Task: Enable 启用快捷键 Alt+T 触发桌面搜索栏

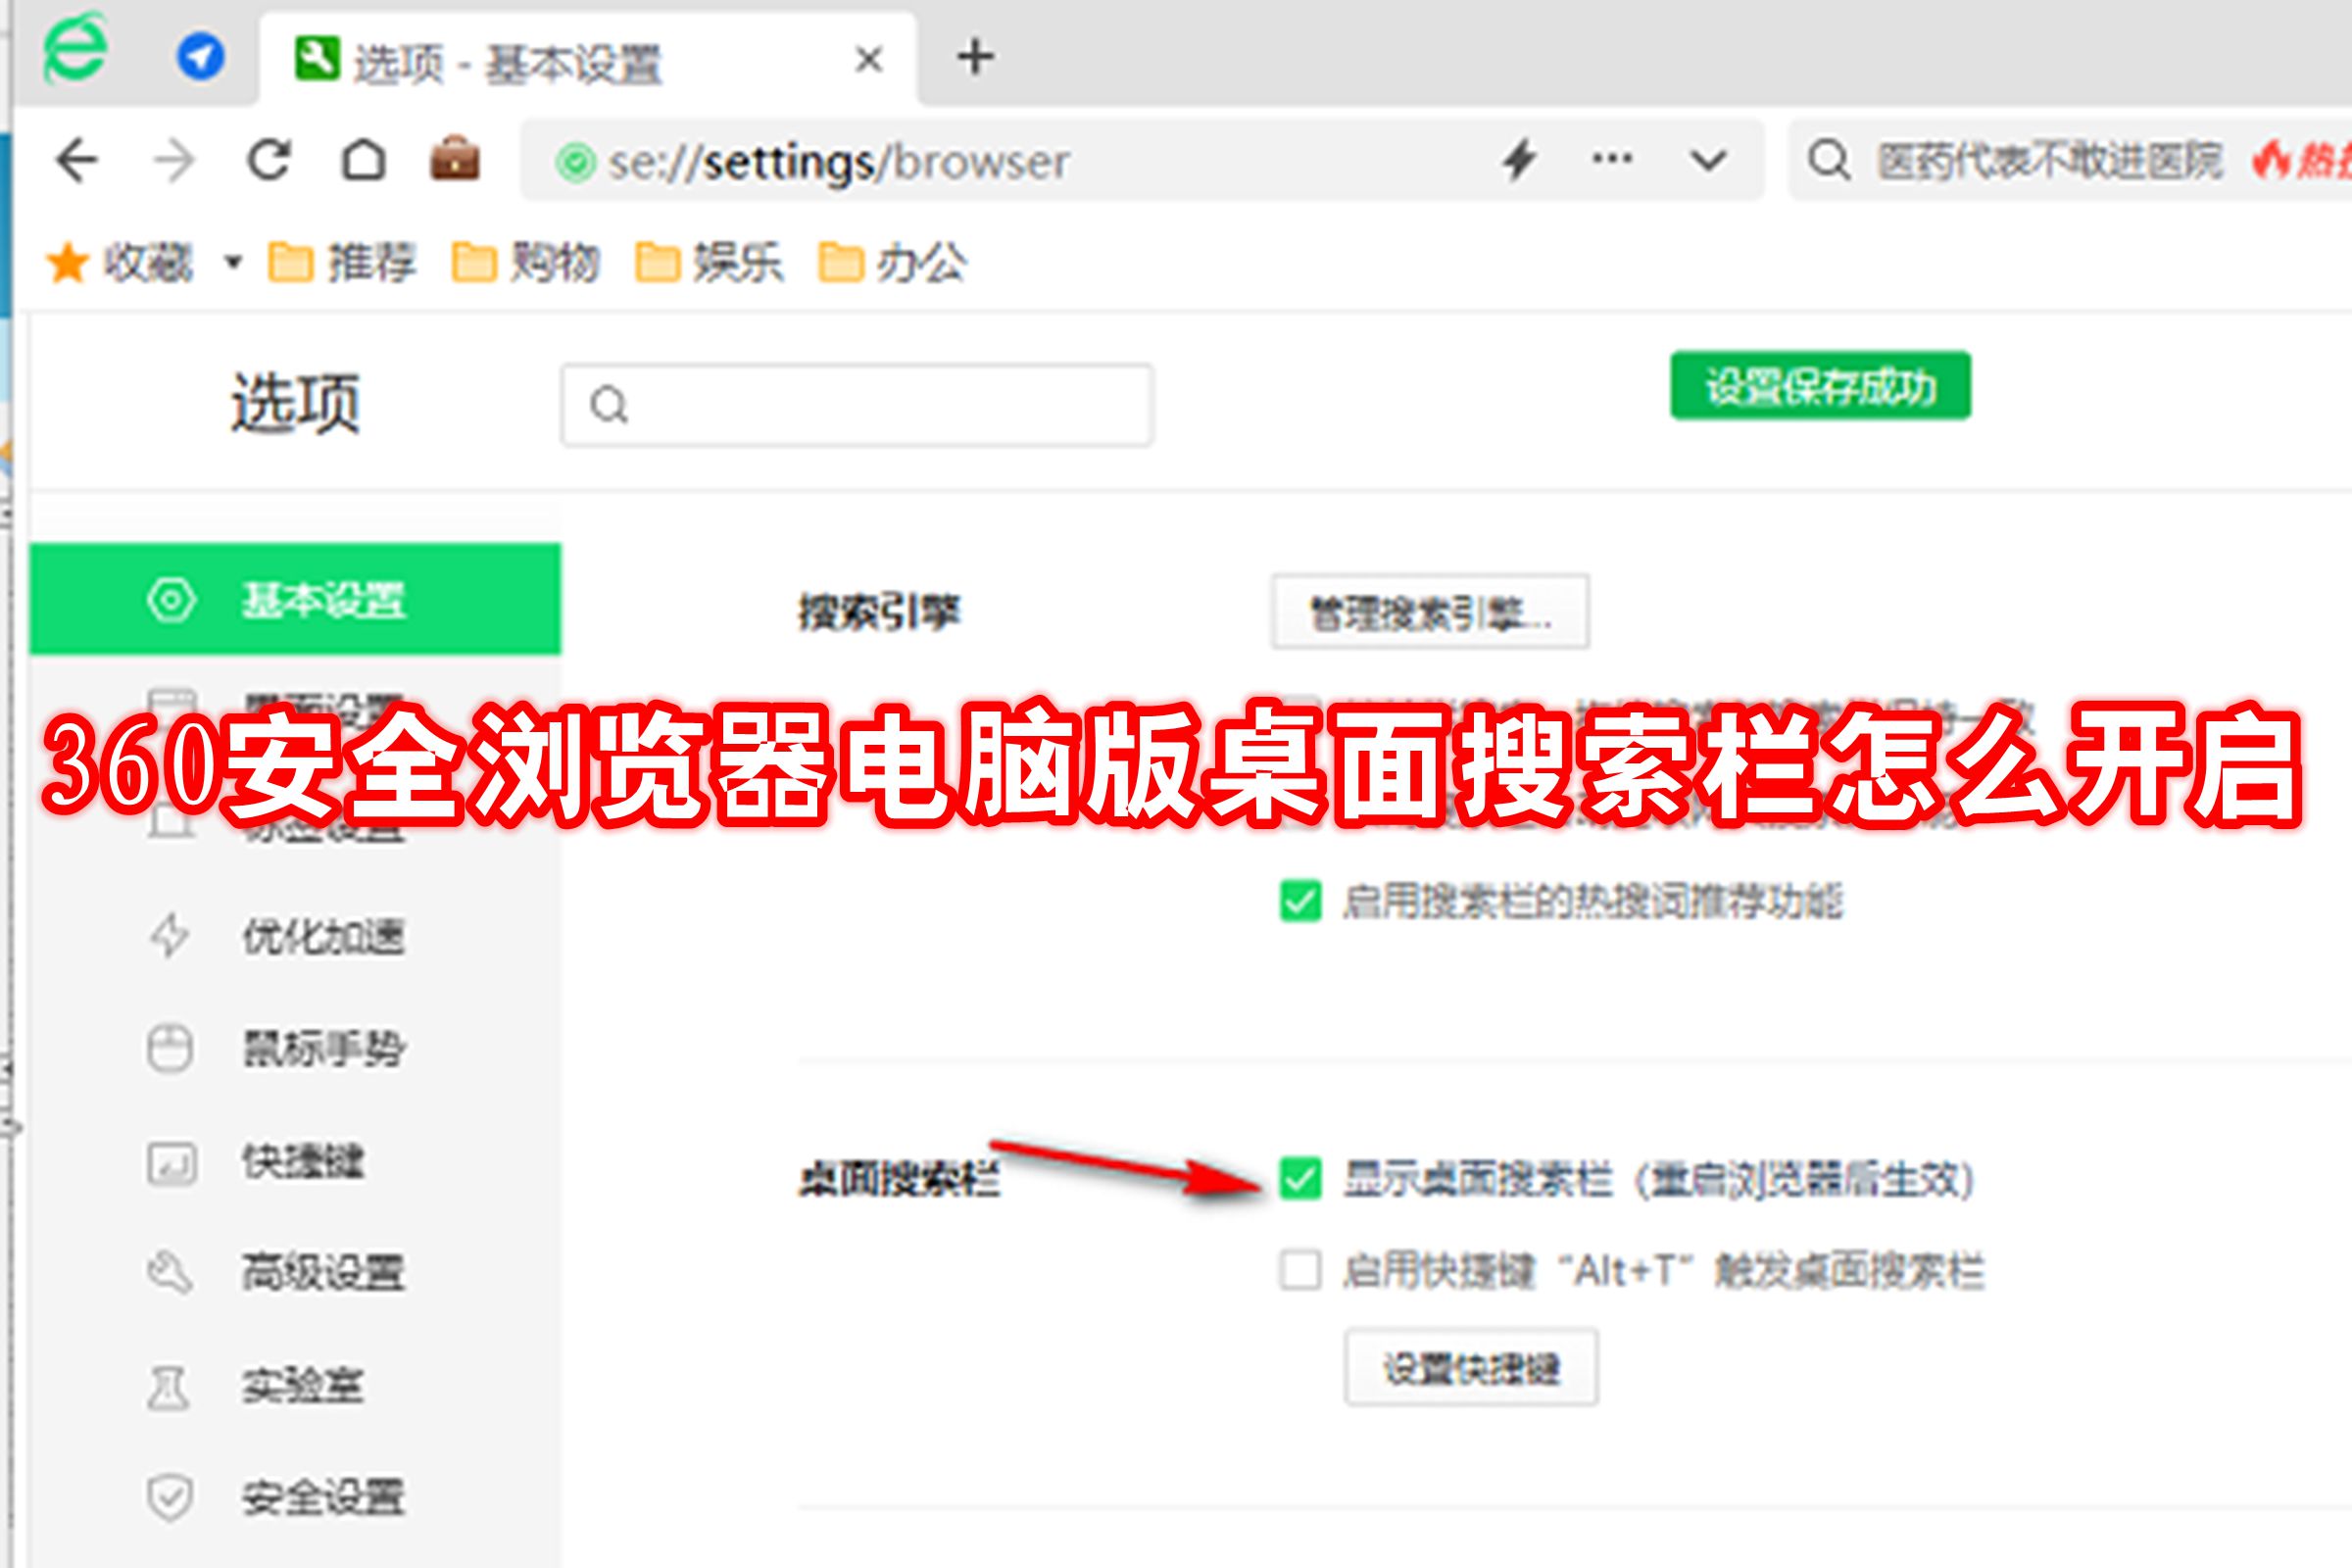Action: [1301, 1270]
